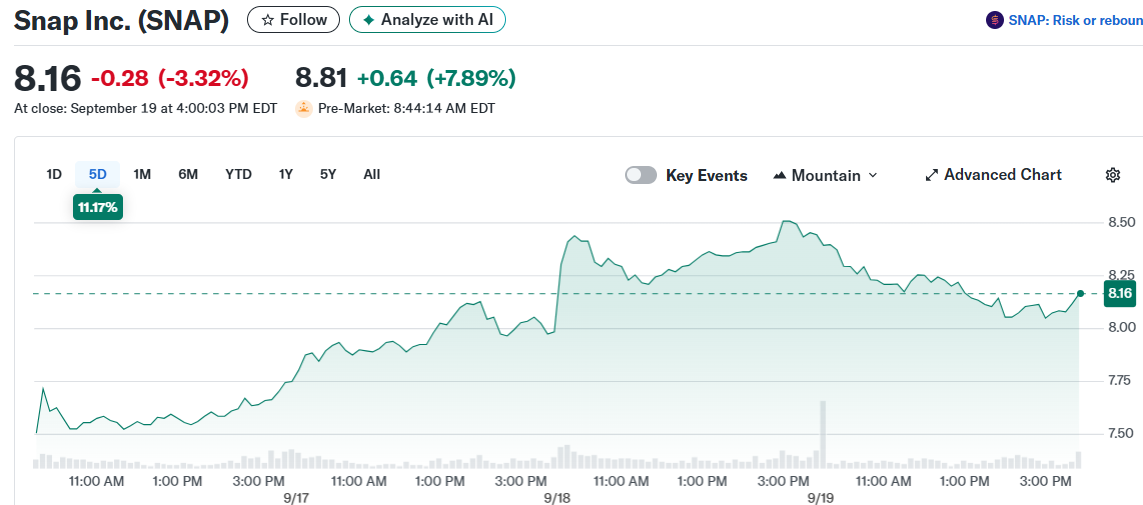
Task: Show the 5Y range
Action: point(328,175)
